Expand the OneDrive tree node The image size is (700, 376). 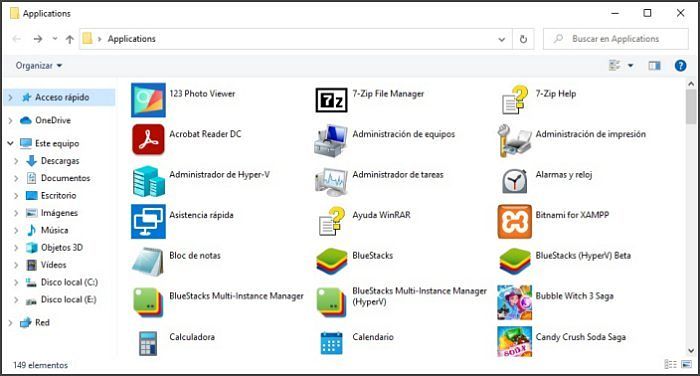tap(10, 121)
